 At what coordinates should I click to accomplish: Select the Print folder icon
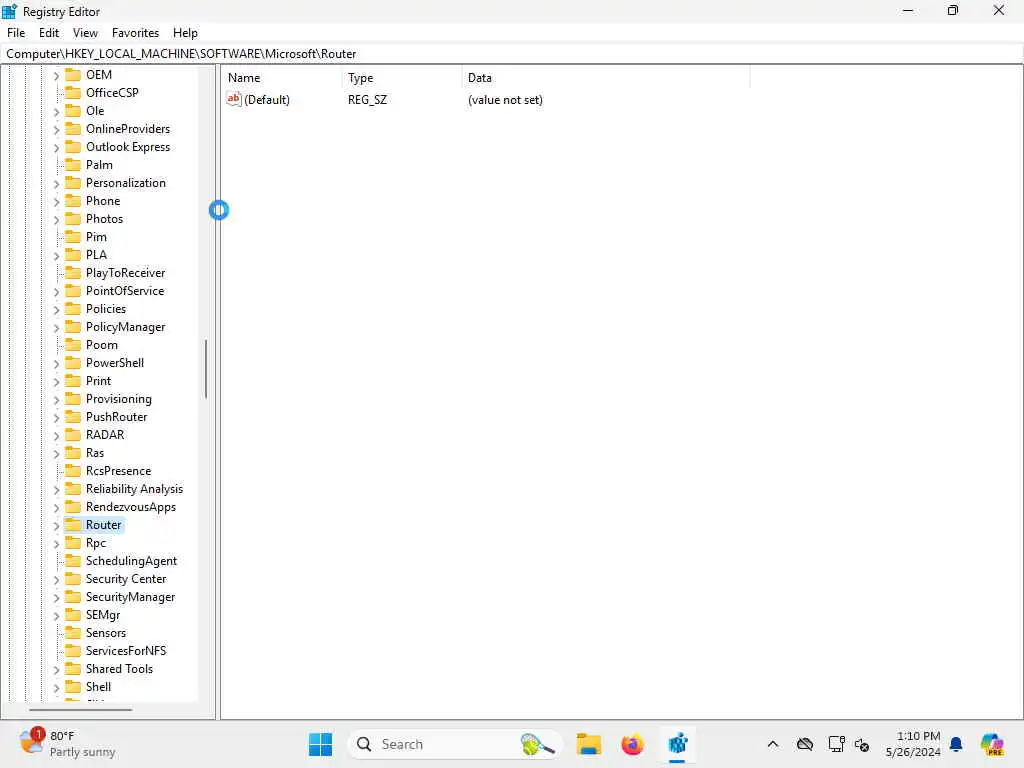point(73,381)
